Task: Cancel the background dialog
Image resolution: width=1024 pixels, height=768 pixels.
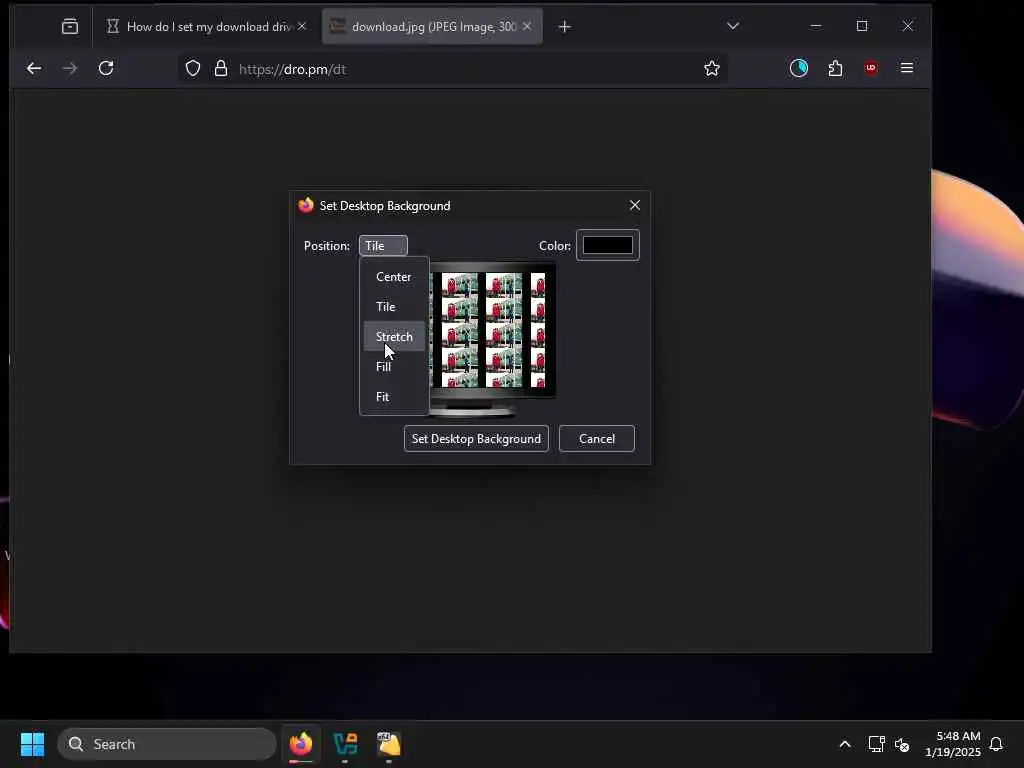Action: pyautogui.click(x=597, y=439)
